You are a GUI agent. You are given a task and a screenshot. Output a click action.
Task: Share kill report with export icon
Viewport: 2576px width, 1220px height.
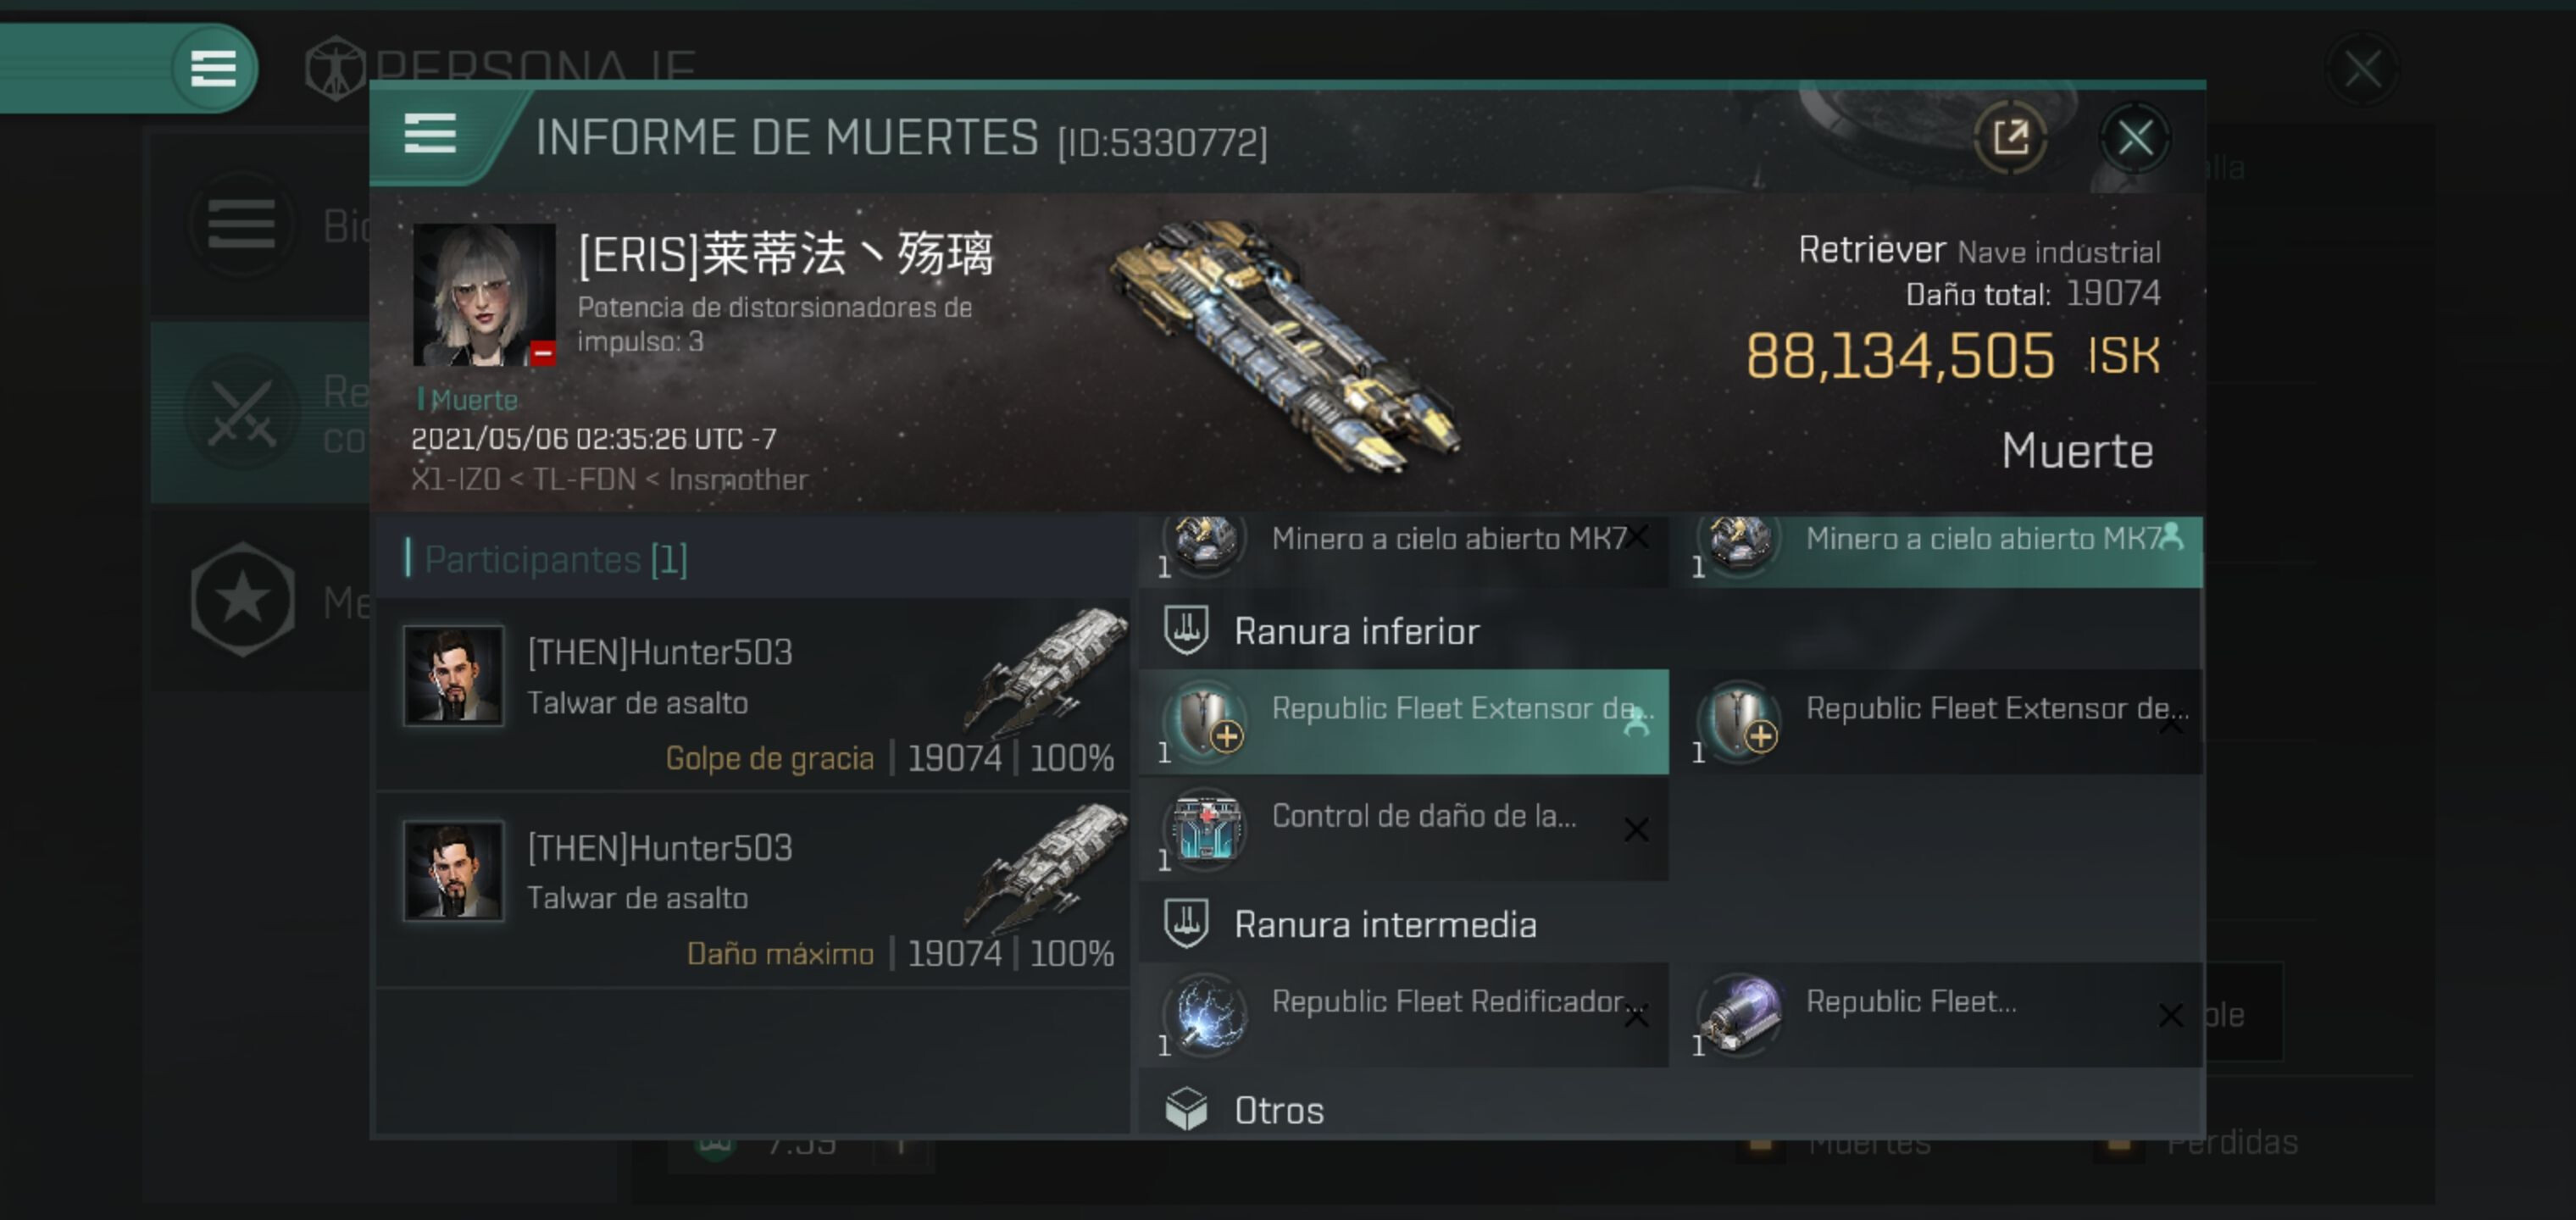2010,138
